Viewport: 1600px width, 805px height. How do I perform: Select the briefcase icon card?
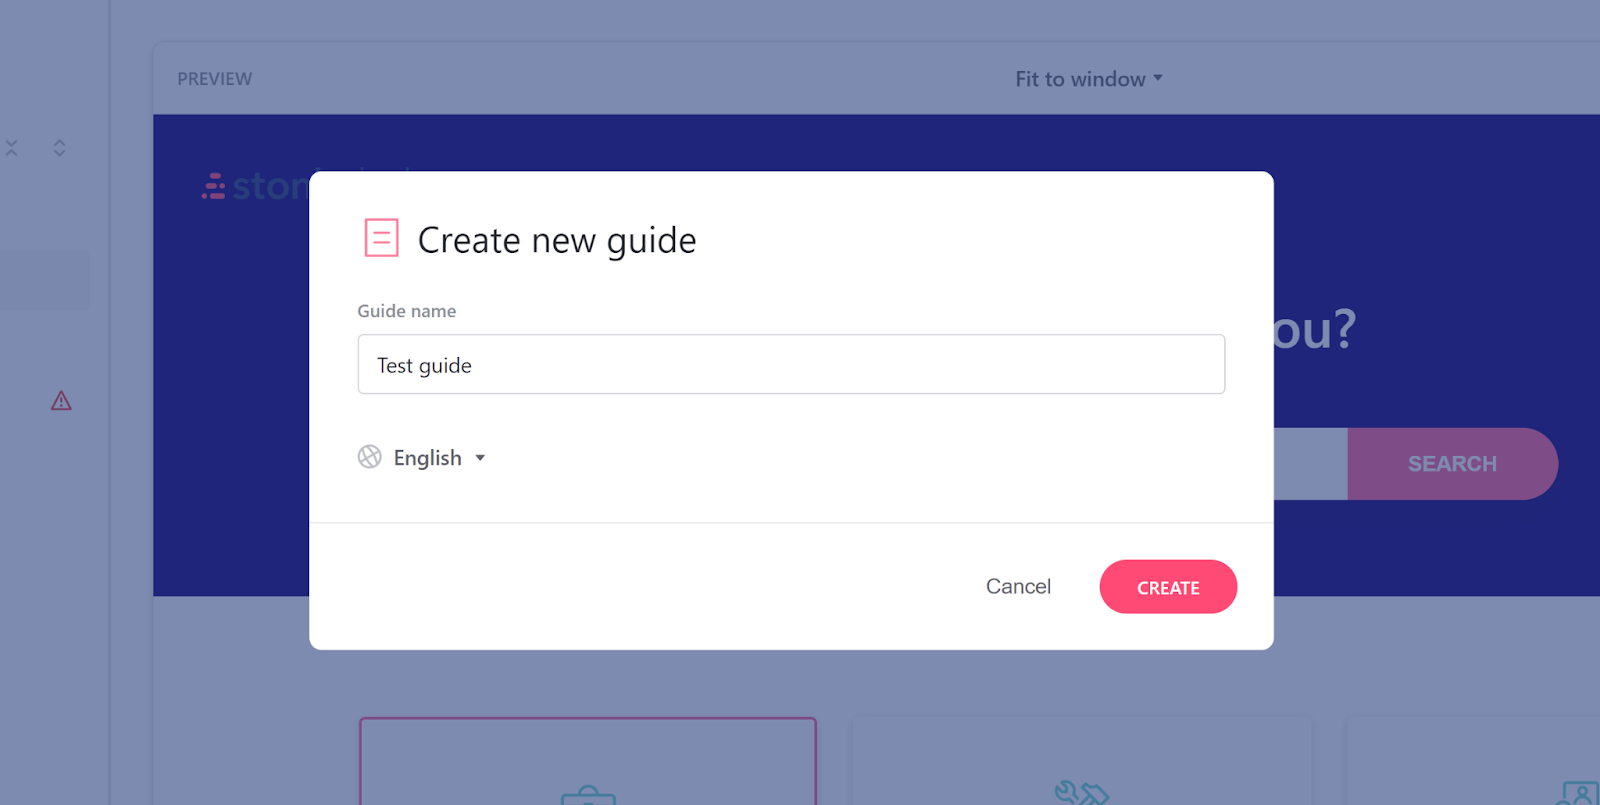pos(588,762)
